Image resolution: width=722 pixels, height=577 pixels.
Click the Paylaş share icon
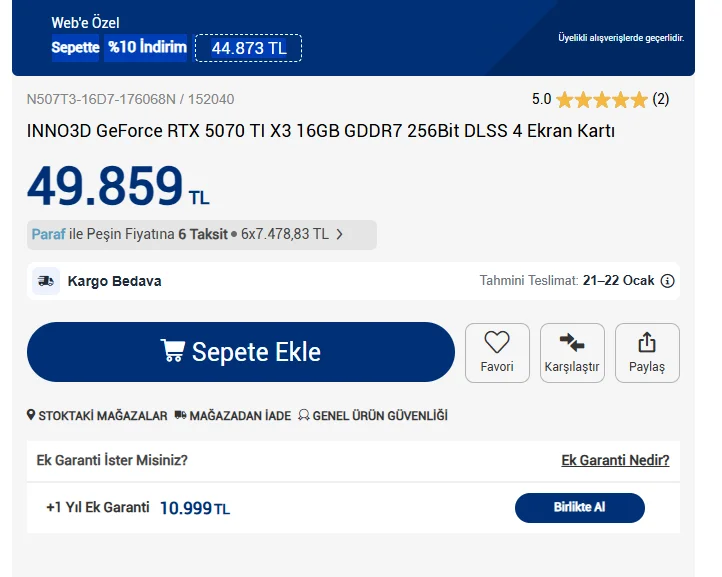tap(647, 342)
